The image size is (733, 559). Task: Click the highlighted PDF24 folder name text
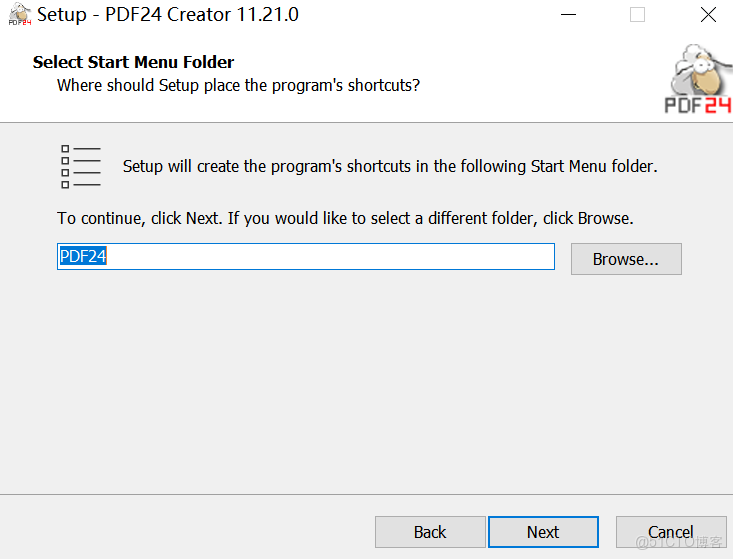coord(83,257)
